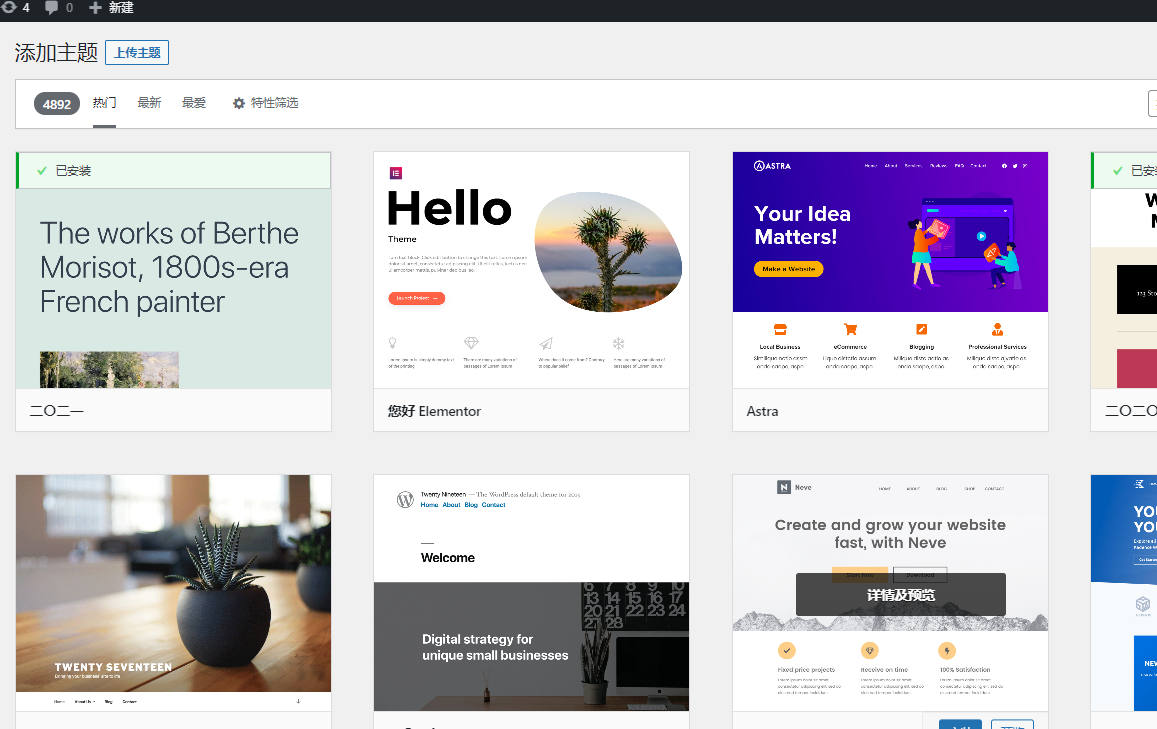Image resolution: width=1157 pixels, height=729 pixels.
Task: Open the updates icon showing 4
Action: coord(15,7)
